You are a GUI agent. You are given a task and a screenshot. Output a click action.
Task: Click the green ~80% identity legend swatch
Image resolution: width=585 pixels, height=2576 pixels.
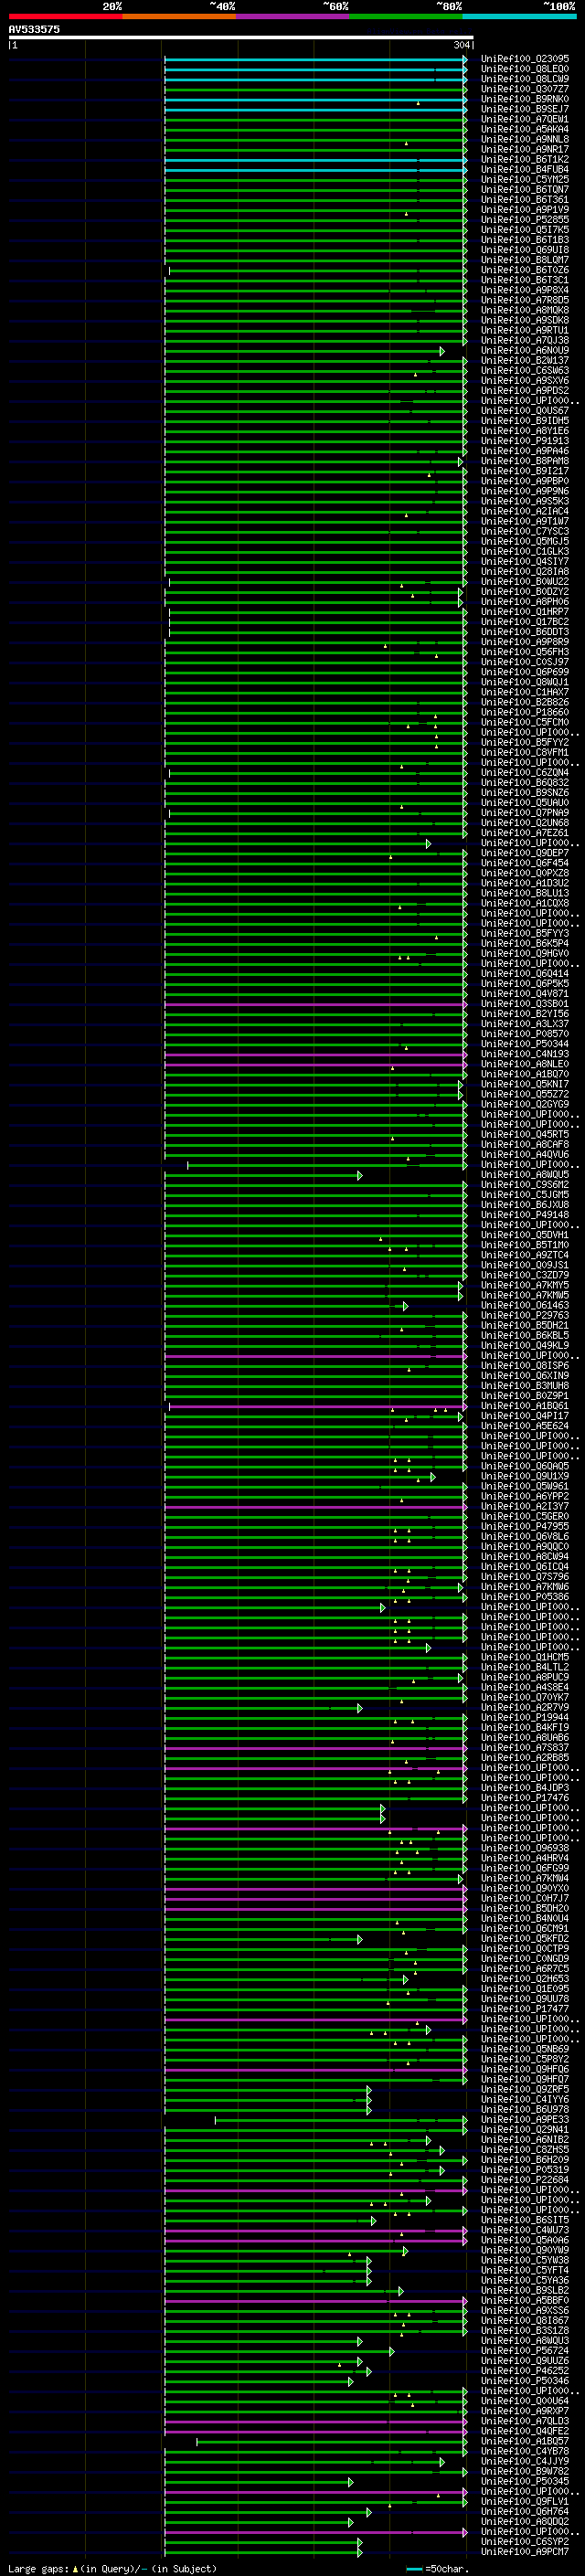click(406, 16)
